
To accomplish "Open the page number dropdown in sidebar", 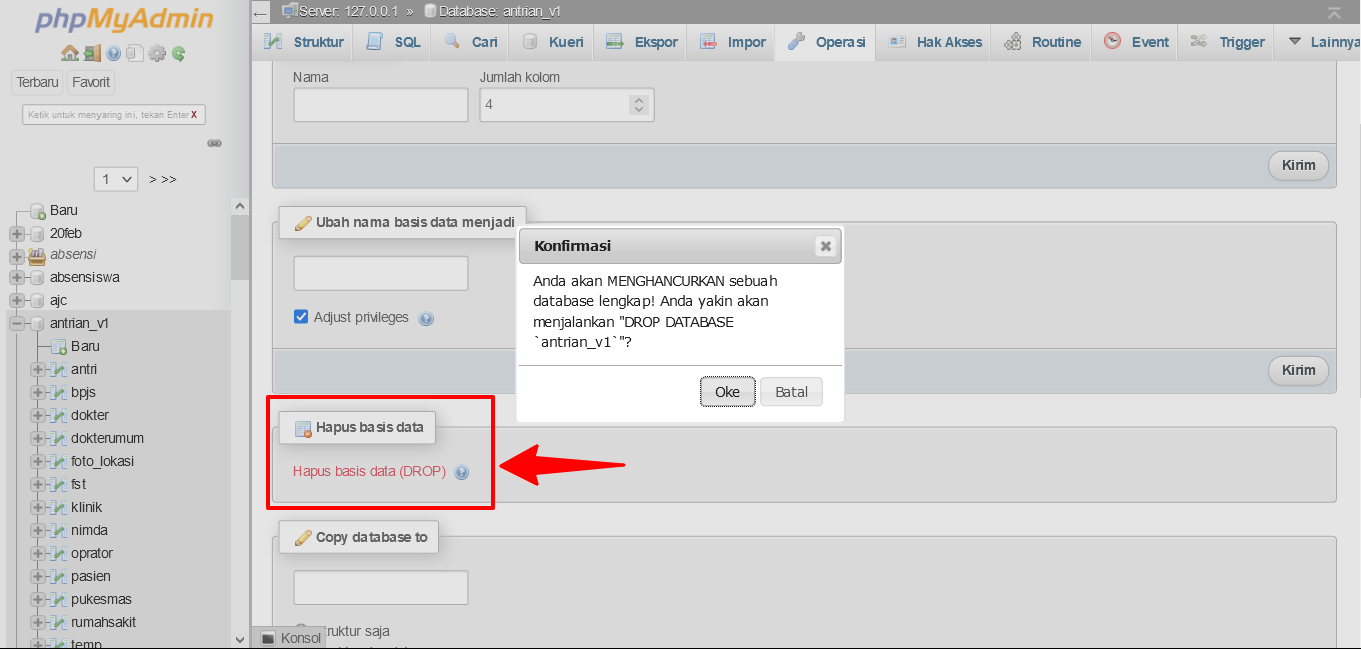I will 115,178.
